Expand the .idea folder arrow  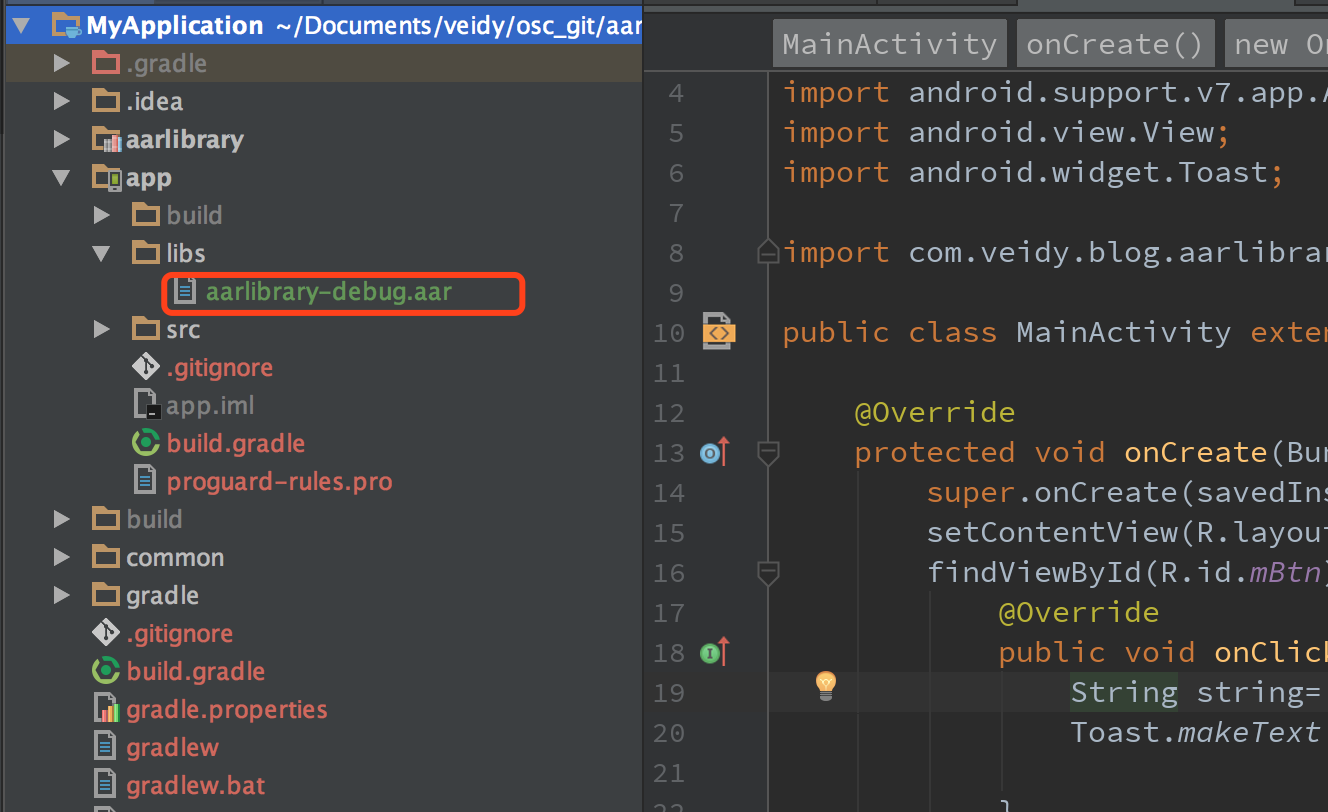click(x=62, y=102)
